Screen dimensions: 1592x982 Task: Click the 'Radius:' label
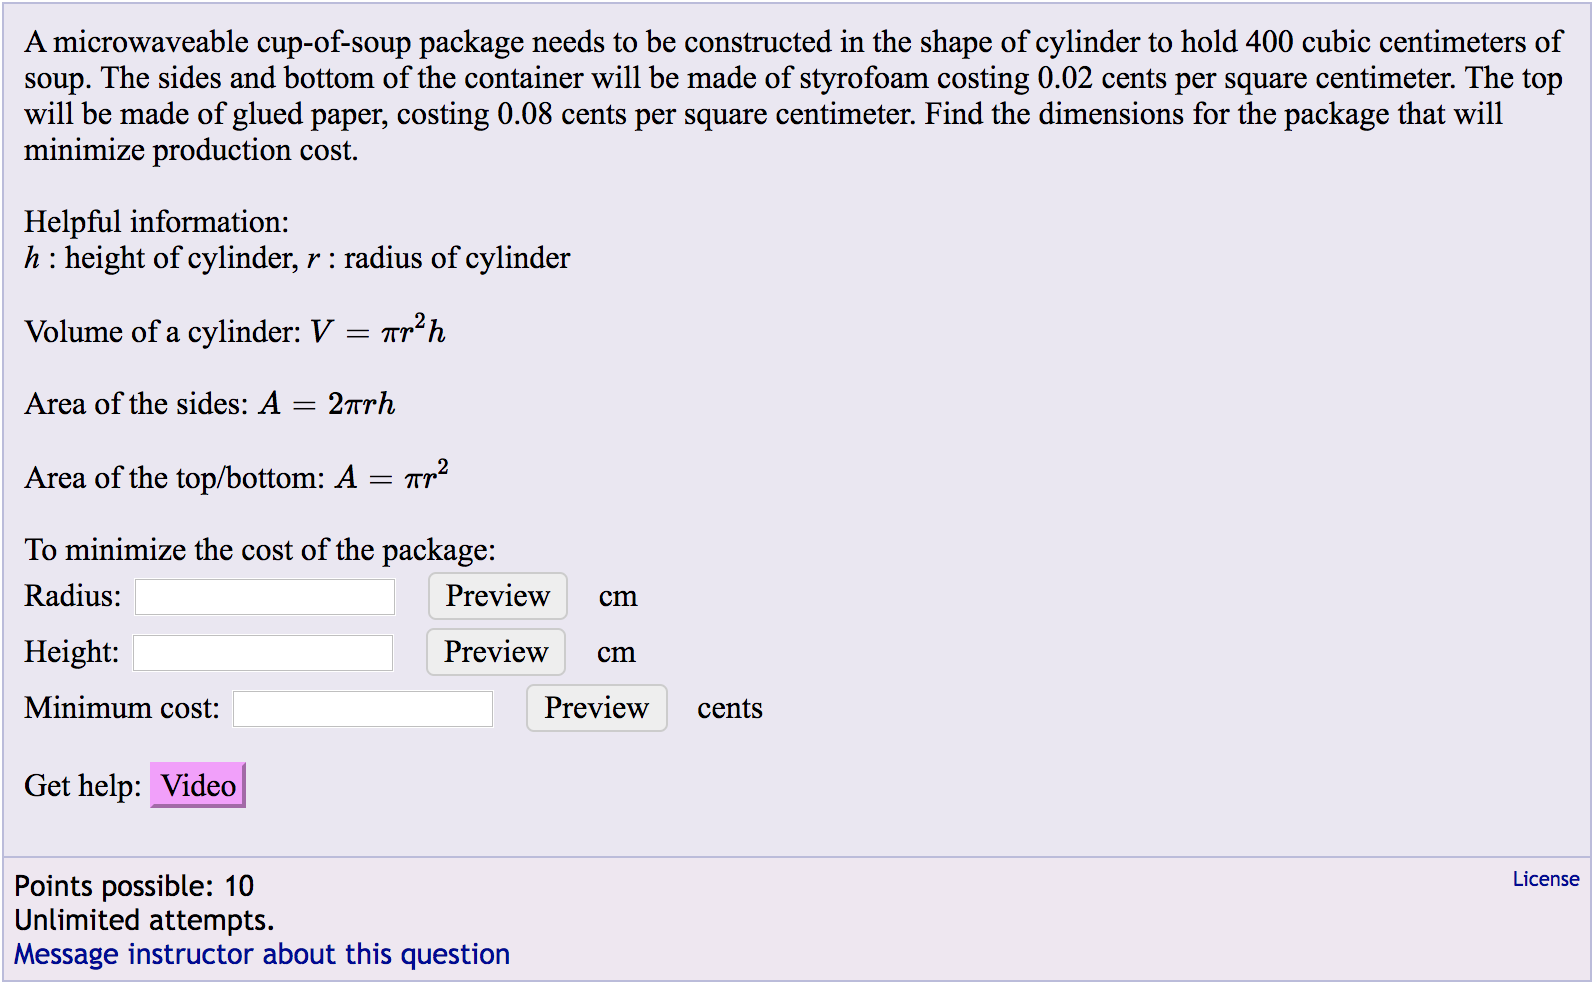pos(73,596)
